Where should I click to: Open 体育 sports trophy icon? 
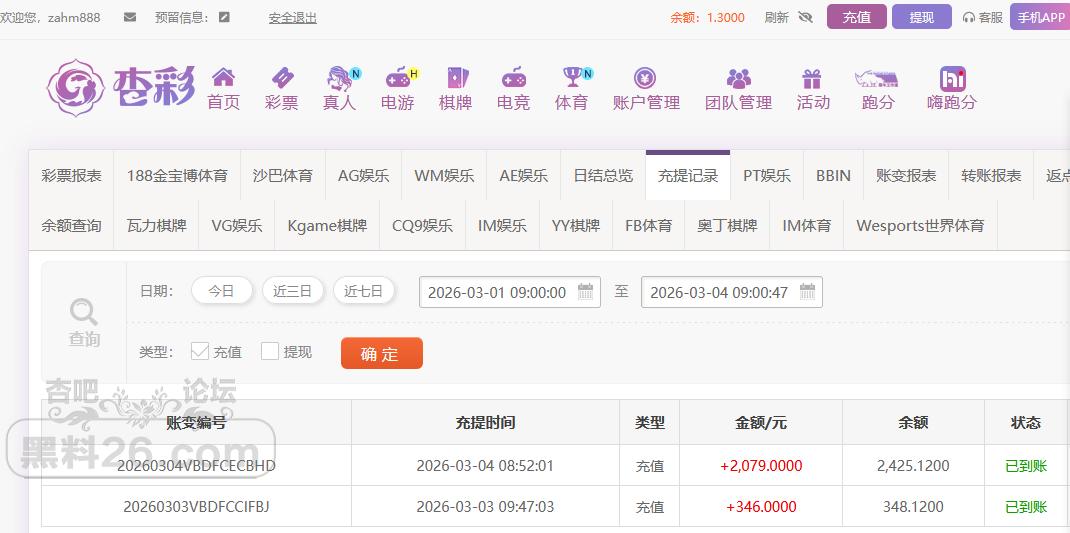click(575, 77)
